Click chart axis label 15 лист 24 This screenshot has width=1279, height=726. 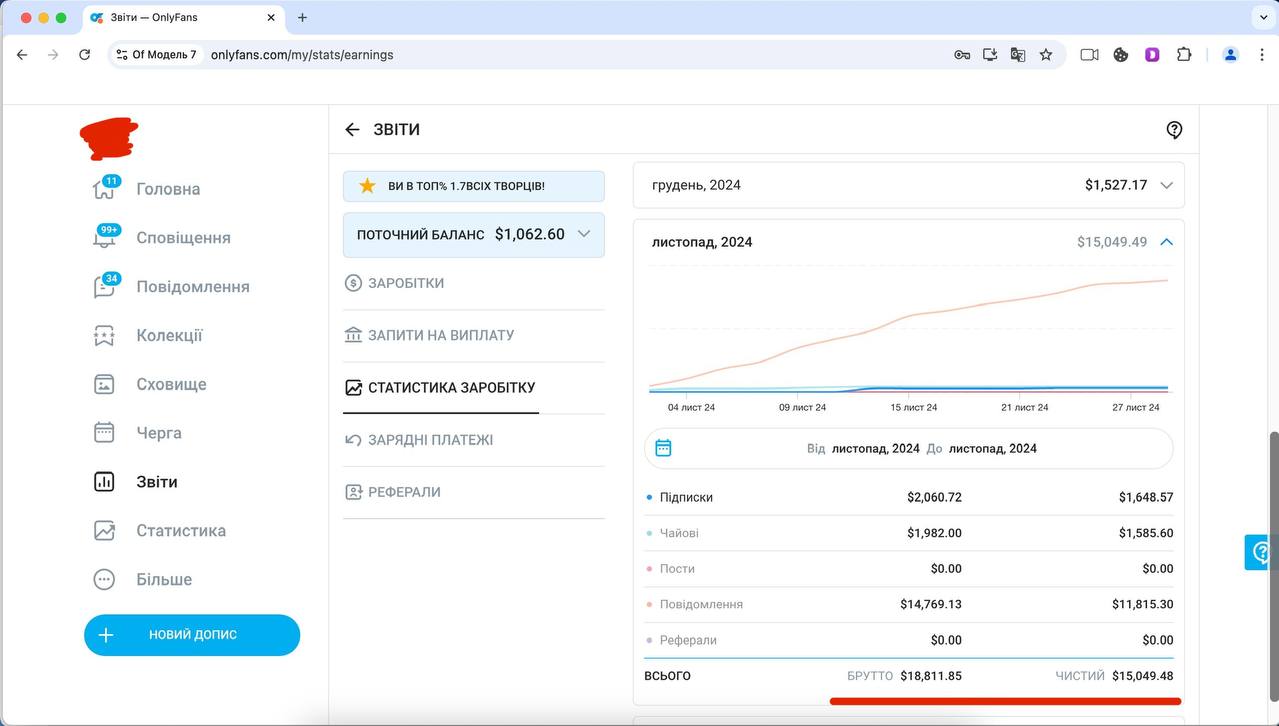click(914, 407)
